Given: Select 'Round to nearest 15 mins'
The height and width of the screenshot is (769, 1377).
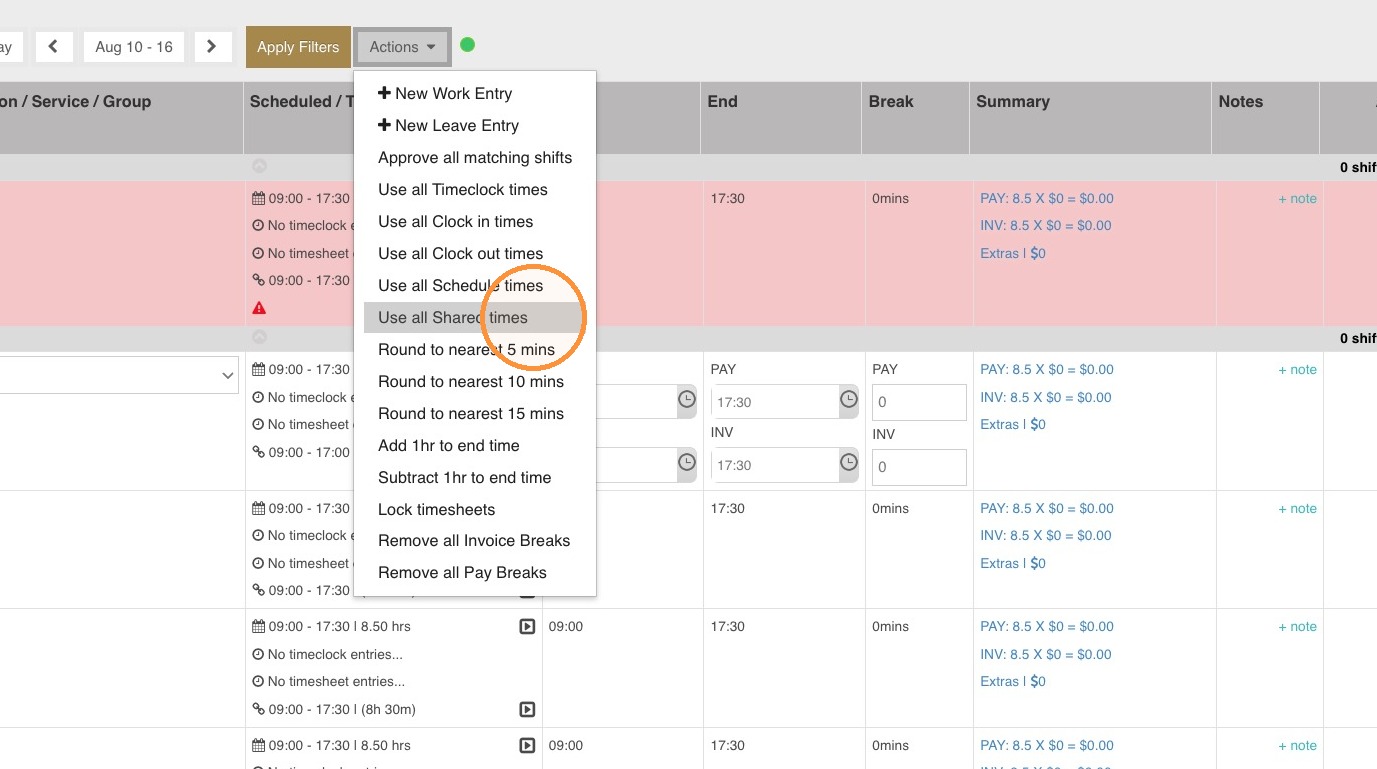Looking at the screenshot, I should (x=475, y=414).
